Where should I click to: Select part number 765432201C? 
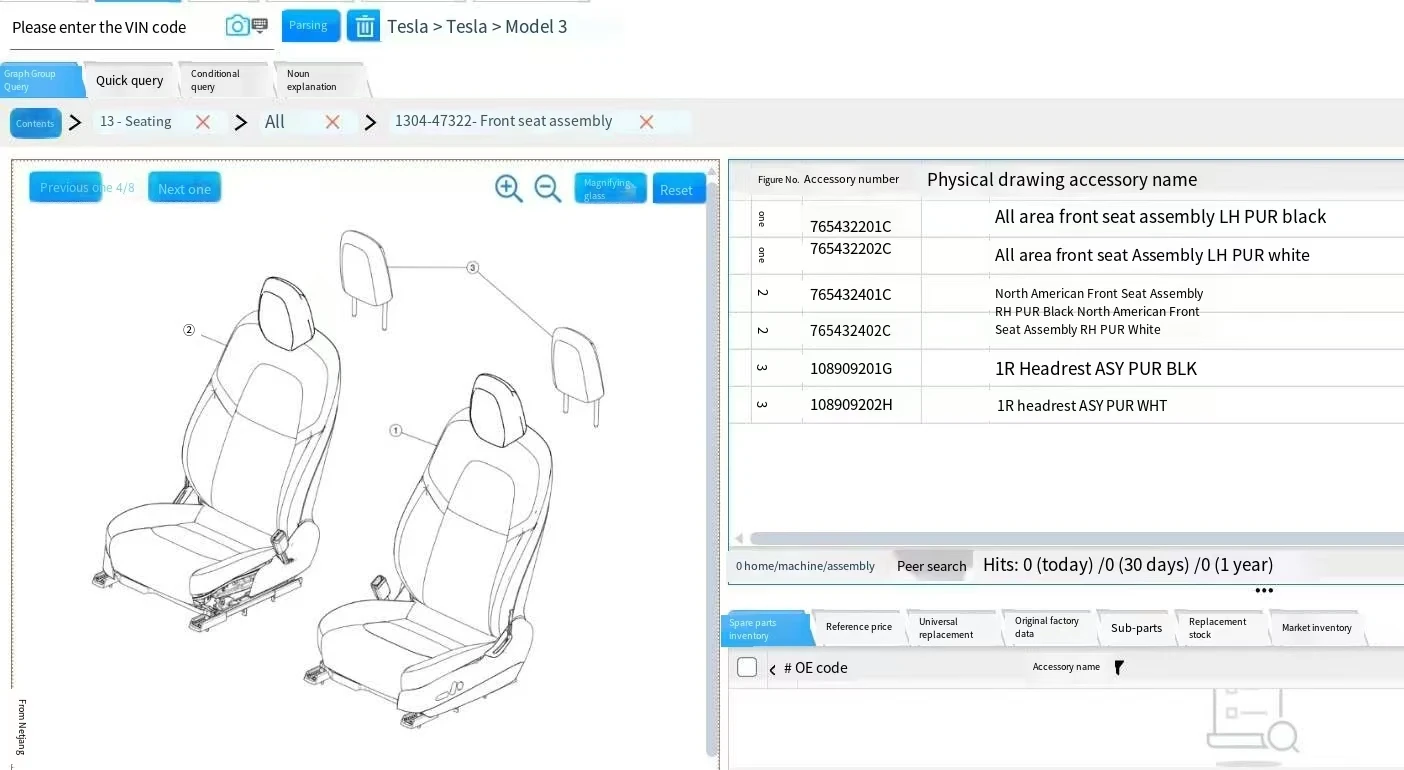tap(851, 226)
